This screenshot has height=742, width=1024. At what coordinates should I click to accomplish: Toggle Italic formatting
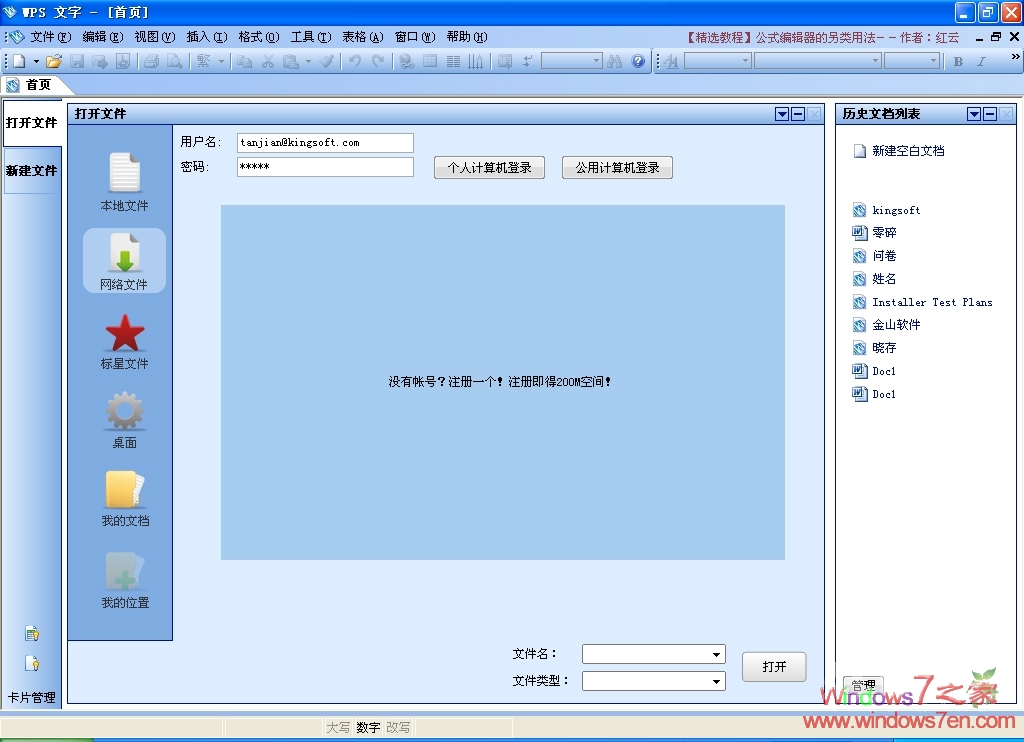(x=981, y=61)
